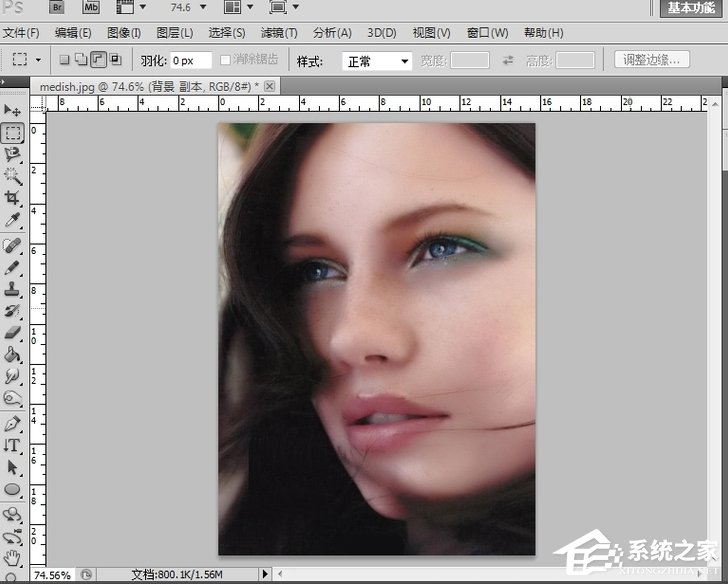Click the 羽化 feather input field
This screenshot has width=728, height=584.
(x=191, y=60)
